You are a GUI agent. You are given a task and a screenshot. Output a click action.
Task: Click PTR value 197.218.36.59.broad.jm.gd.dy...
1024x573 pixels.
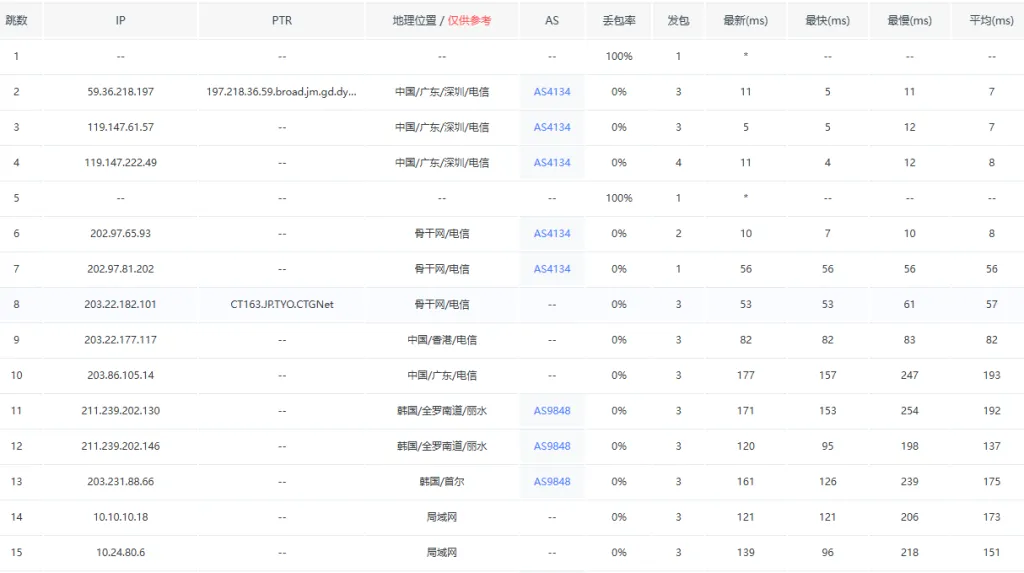coord(281,92)
